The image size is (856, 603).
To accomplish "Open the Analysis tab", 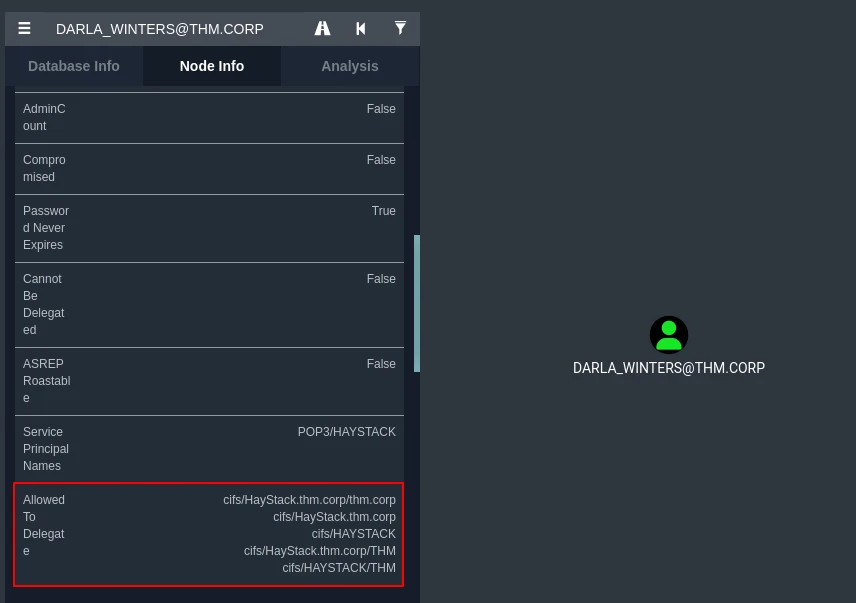I will pyautogui.click(x=349, y=66).
